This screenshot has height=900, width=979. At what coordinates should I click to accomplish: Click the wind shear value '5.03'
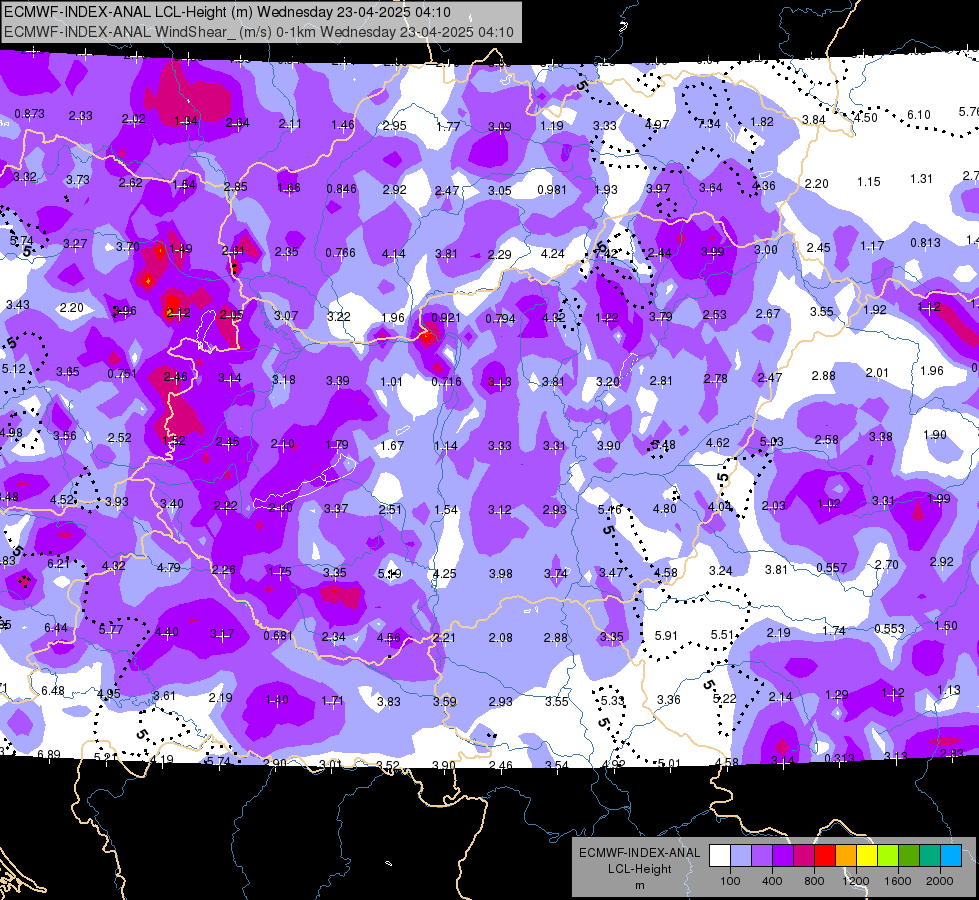[x=771, y=442]
